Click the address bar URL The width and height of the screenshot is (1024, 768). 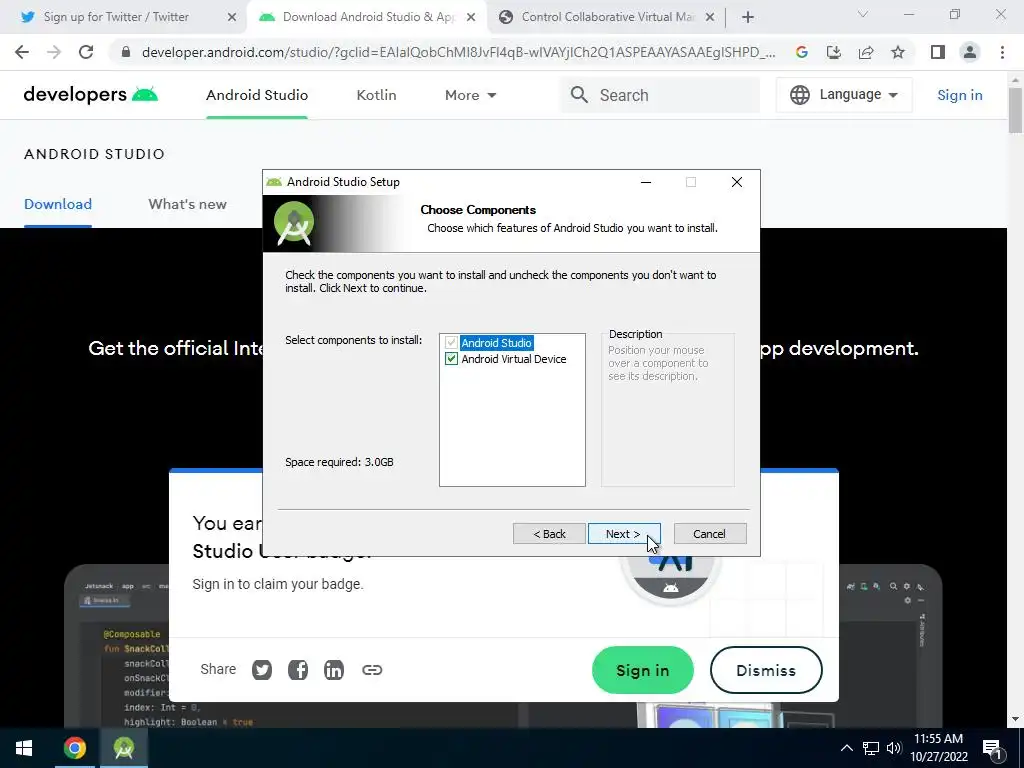458,52
